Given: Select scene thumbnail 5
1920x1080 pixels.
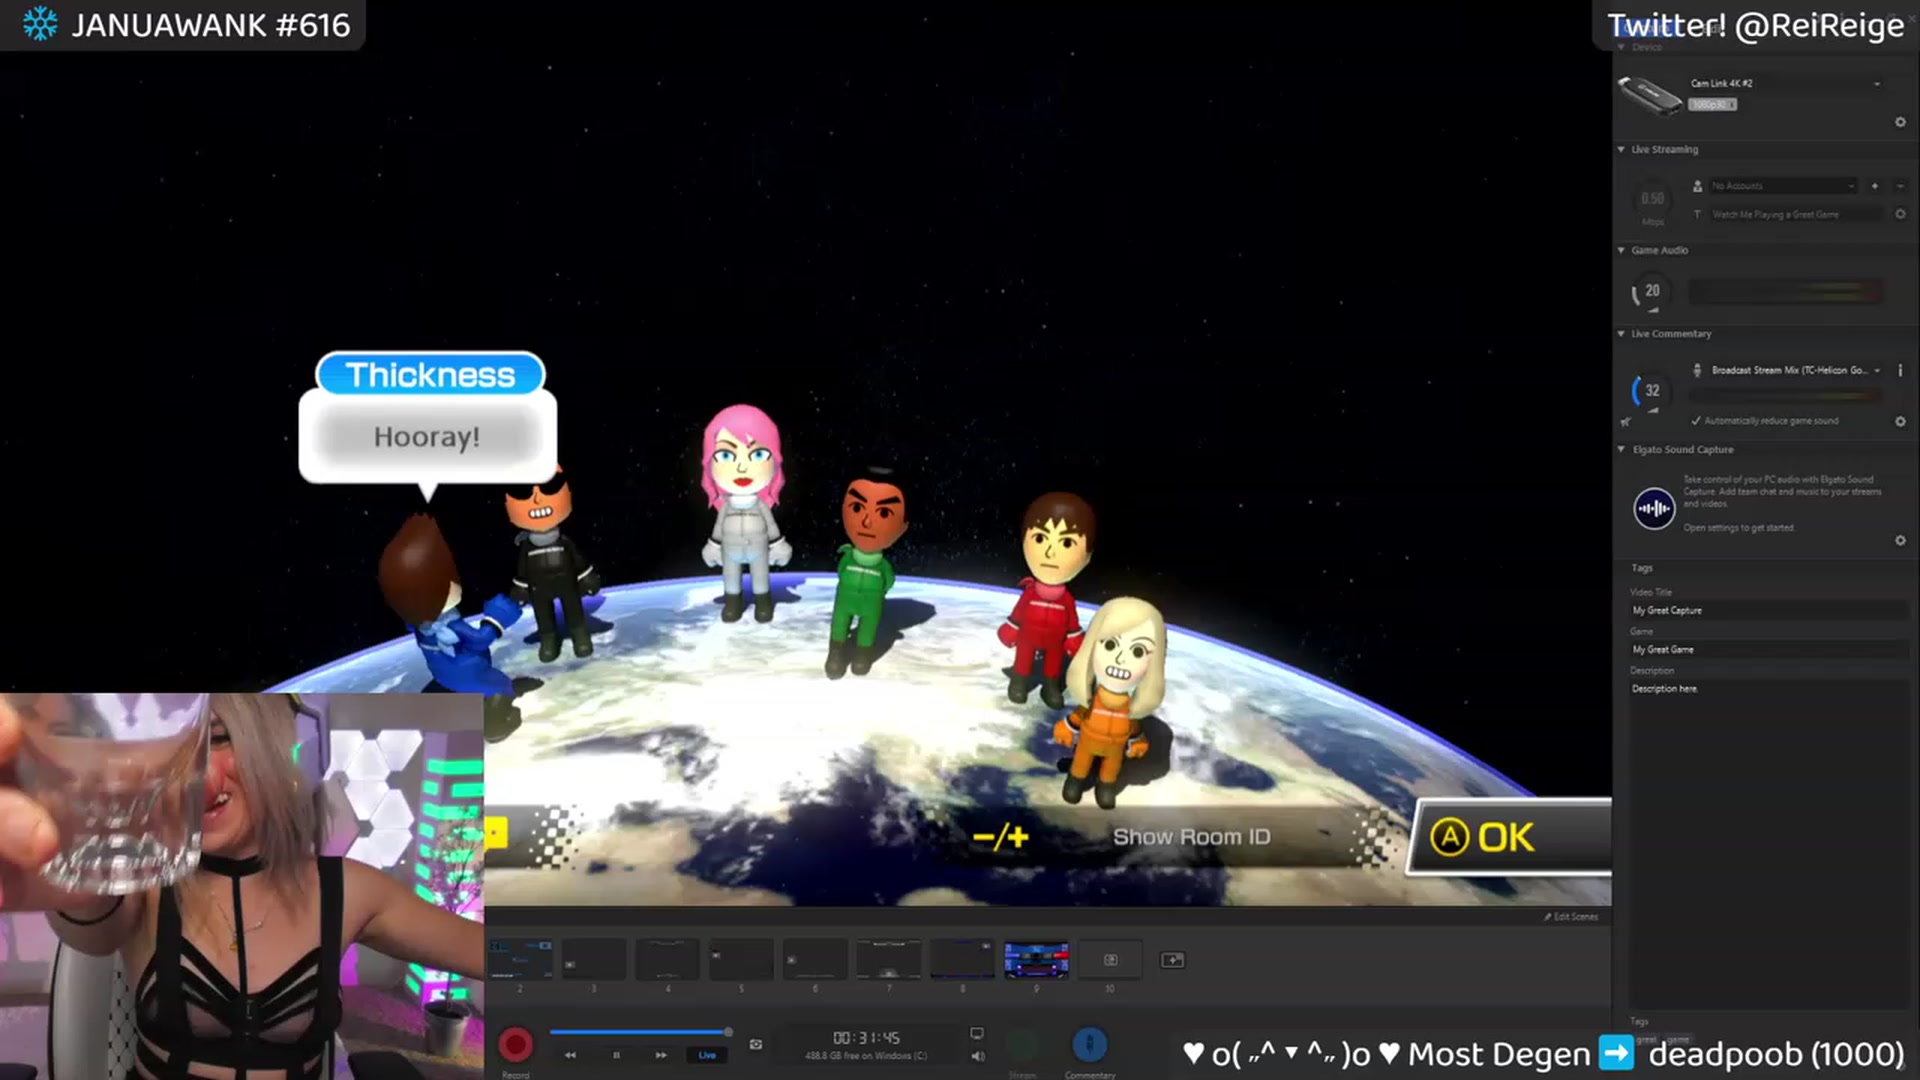Looking at the screenshot, I should coord(741,959).
